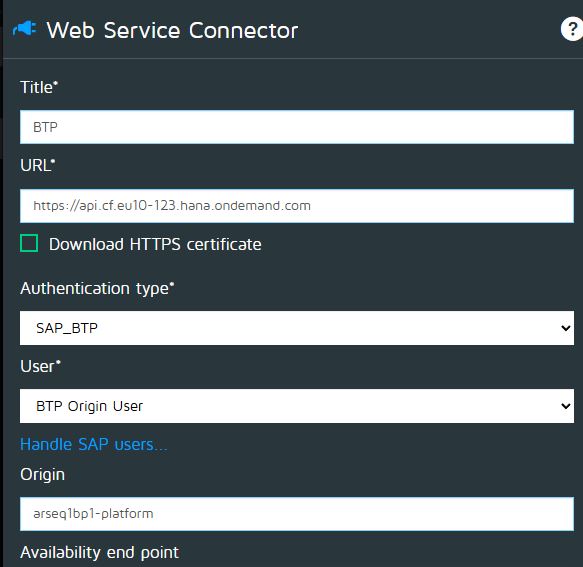The width and height of the screenshot is (583, 567).
Task: Open the Authentication type dropdown
Action: 297,328
